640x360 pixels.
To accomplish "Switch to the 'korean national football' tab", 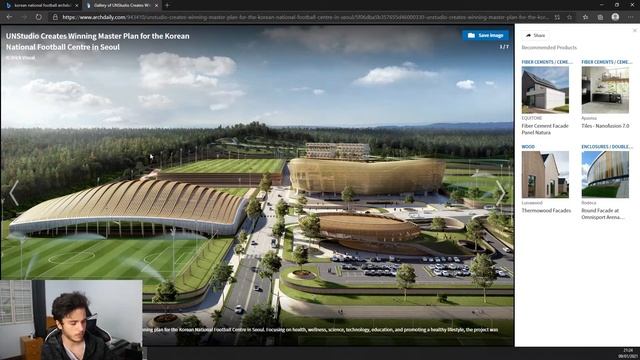I will 41,5.
